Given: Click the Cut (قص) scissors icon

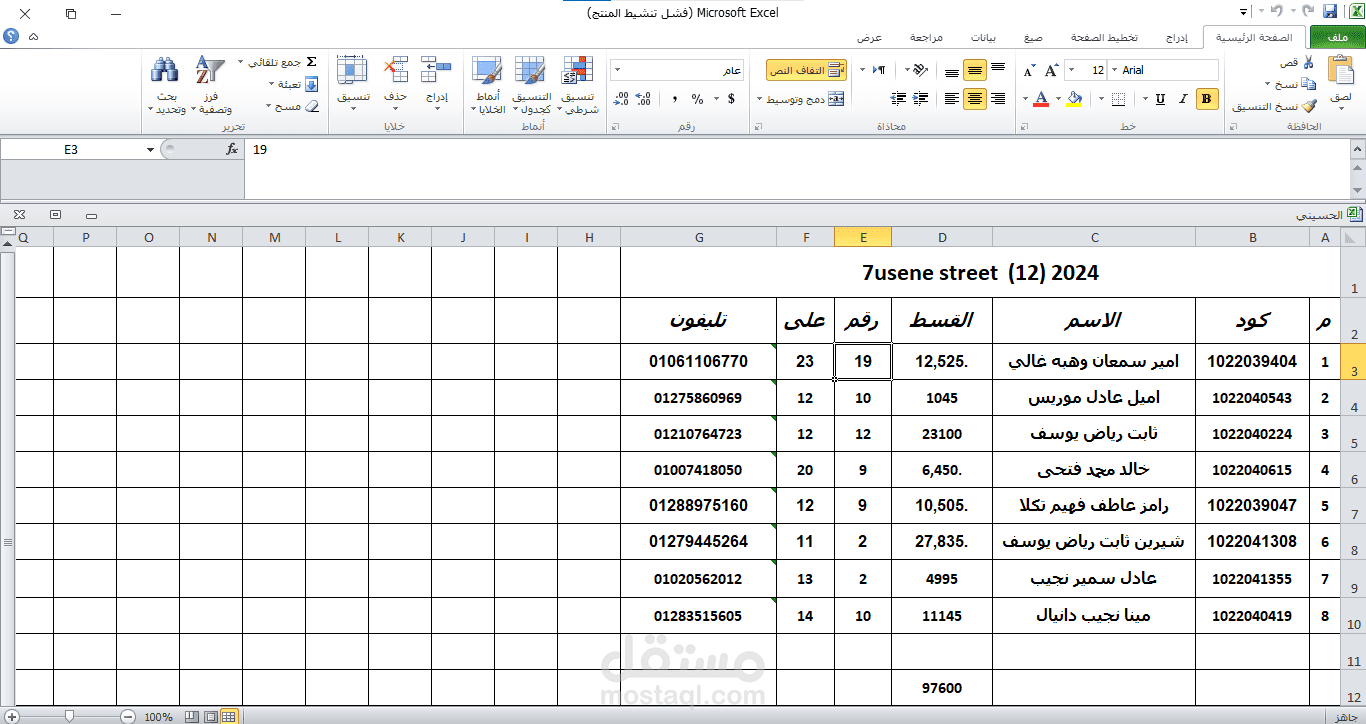Looking at the screenshot, I should click(1307, 62).
